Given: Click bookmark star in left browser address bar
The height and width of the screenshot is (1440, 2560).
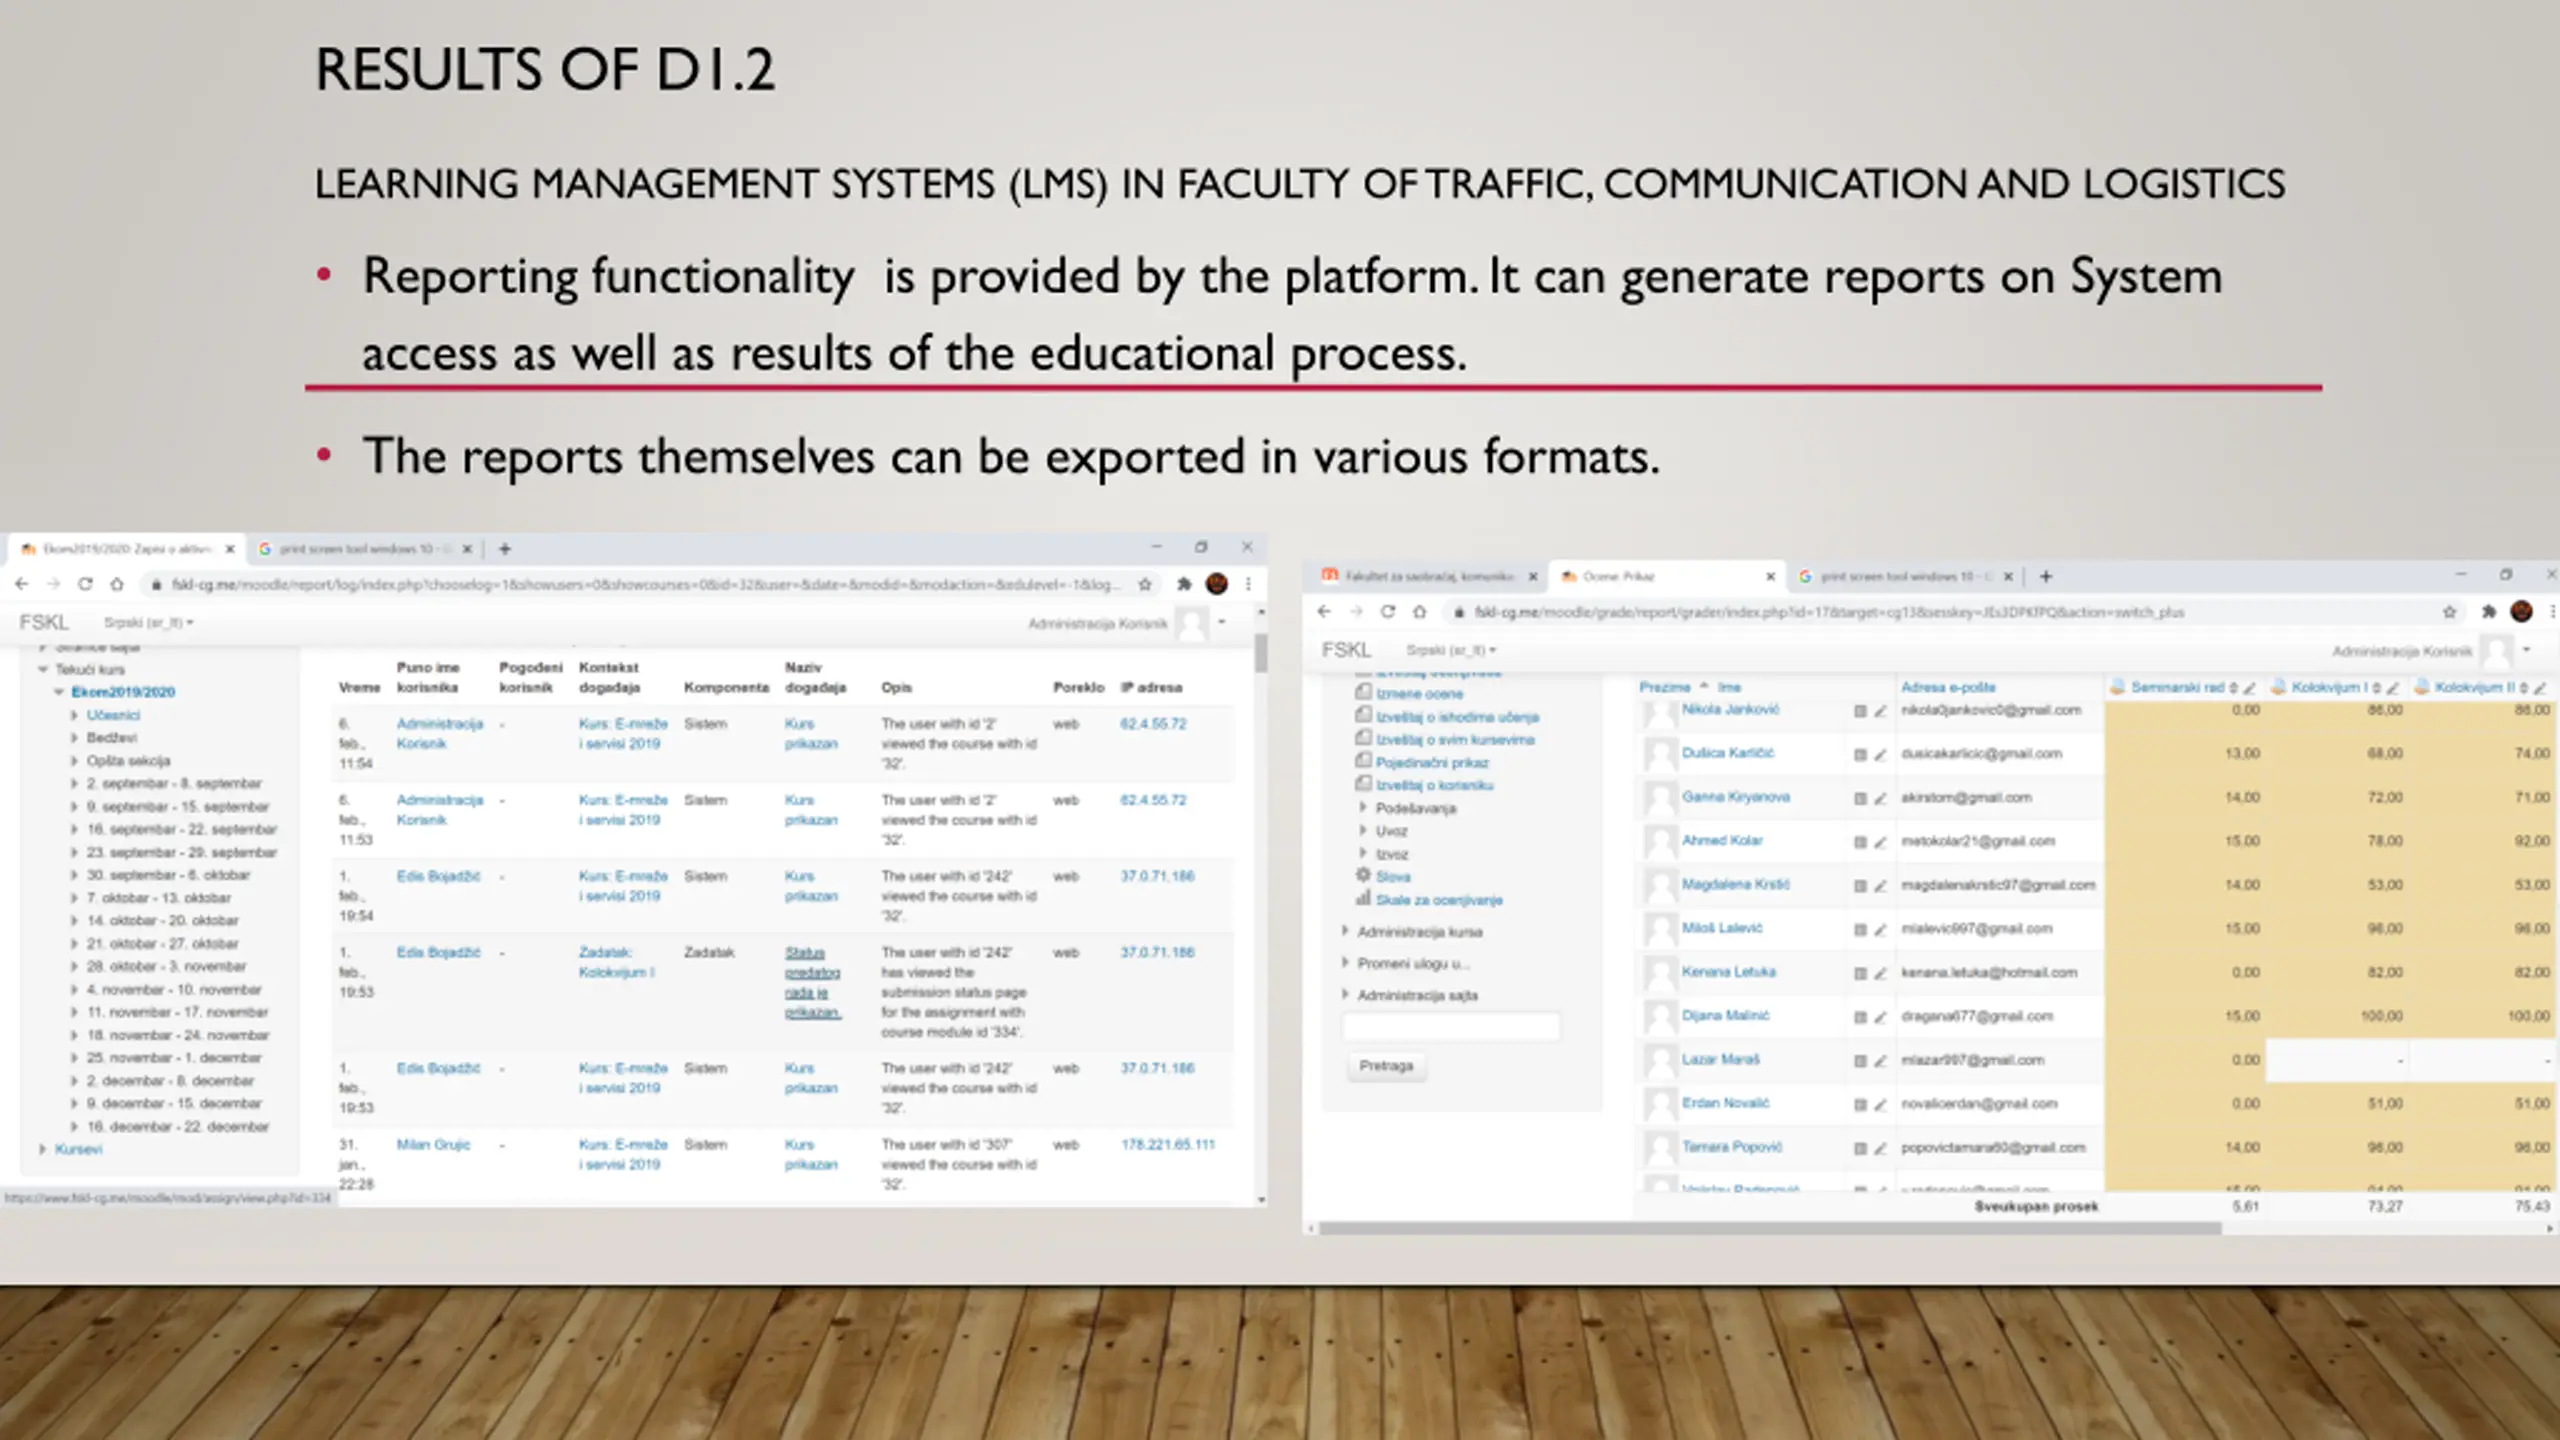Looking at the screenshot, I should click(x=1145, y=584).
